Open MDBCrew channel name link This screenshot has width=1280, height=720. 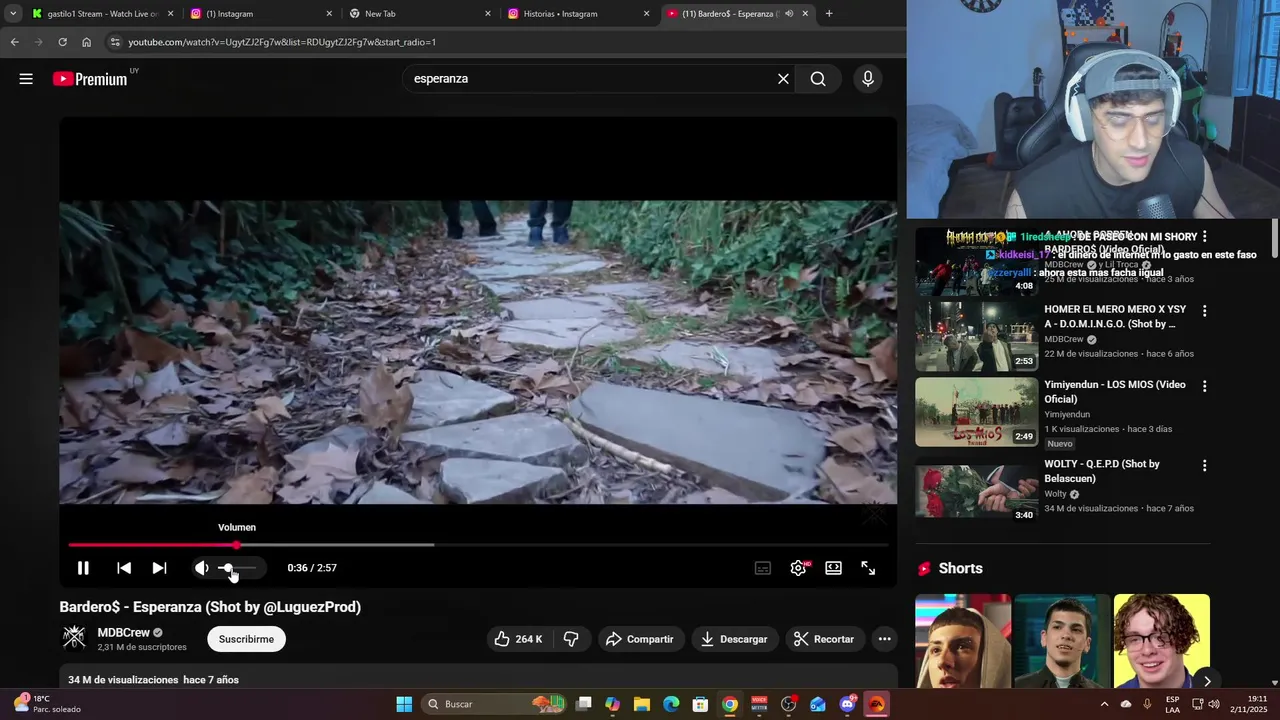(x=123, y=633)
